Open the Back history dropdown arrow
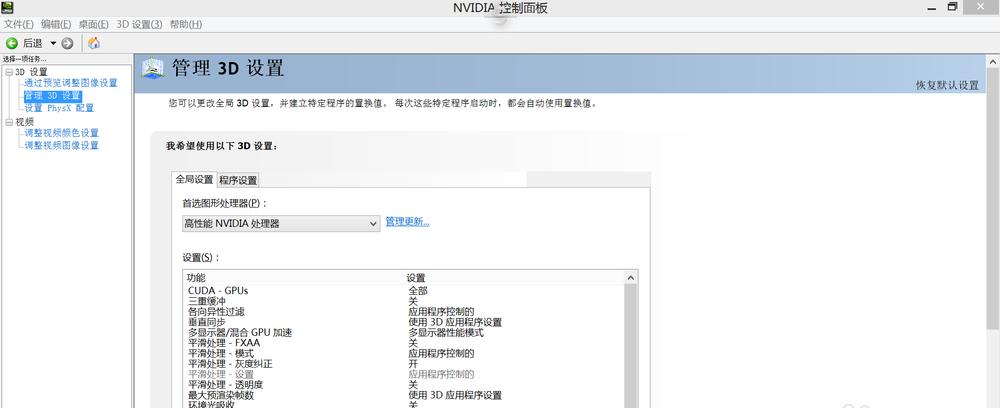 (54, 43)
